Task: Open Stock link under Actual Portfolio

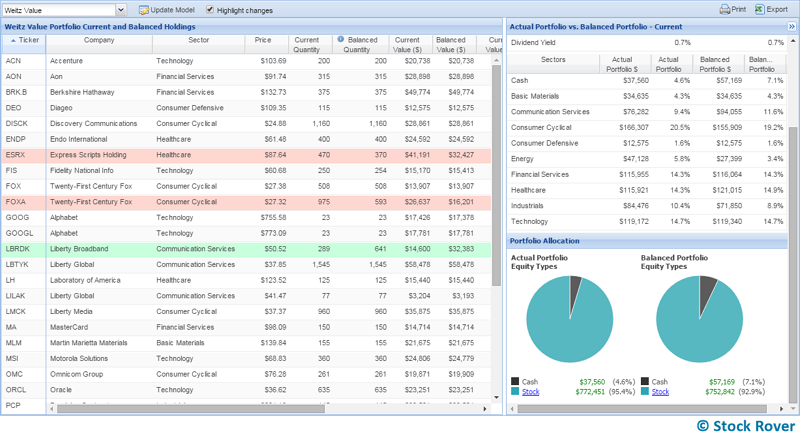Action: pos(530,392)
